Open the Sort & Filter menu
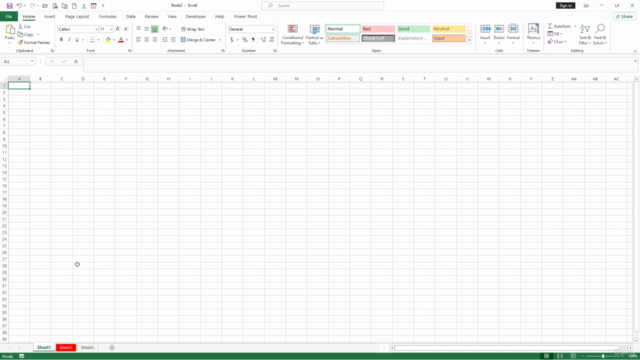Image resolution: width=640 pixels, height=360 pixels. pyautogui.click(x=585, y=35)
